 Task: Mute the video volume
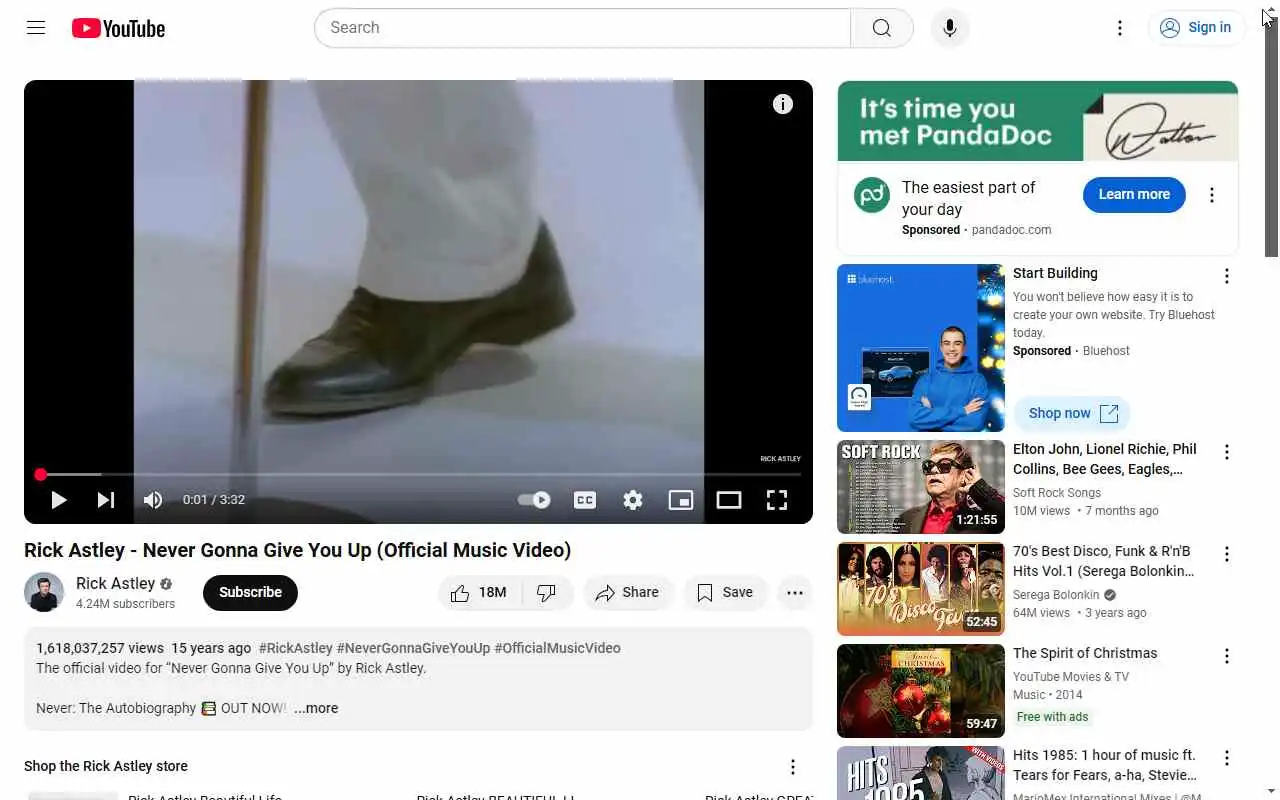pyautogui.click(x=153, y=500)
